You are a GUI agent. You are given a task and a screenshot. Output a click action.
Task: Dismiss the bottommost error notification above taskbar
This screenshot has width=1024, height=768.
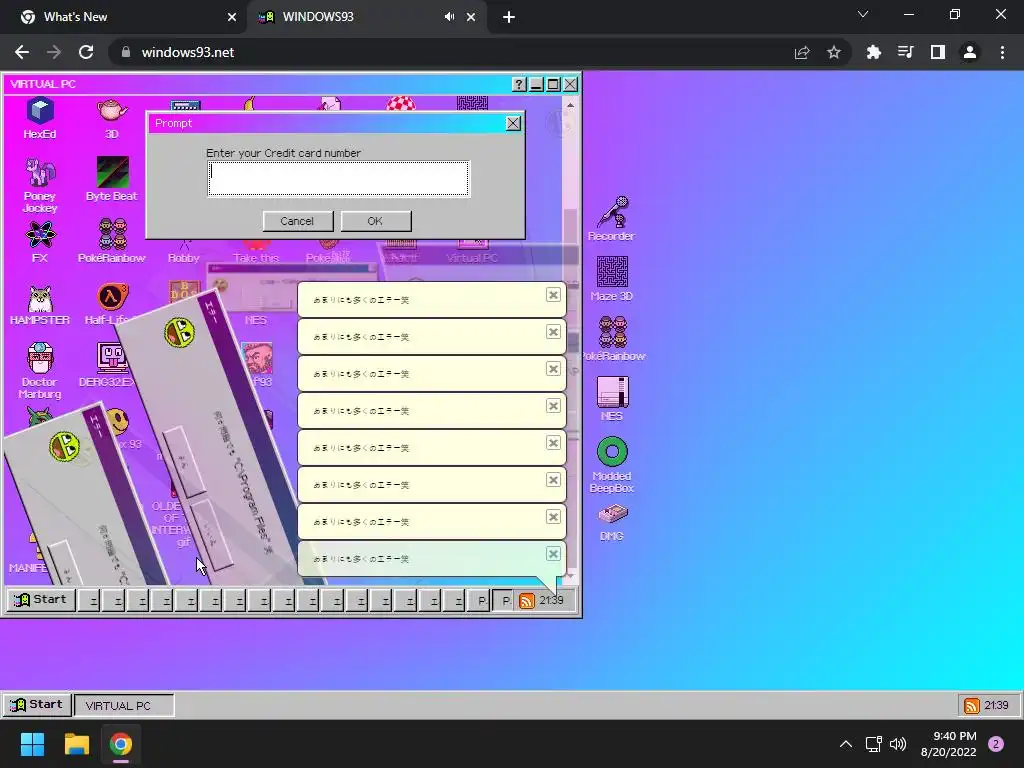[x=553, y=554]
